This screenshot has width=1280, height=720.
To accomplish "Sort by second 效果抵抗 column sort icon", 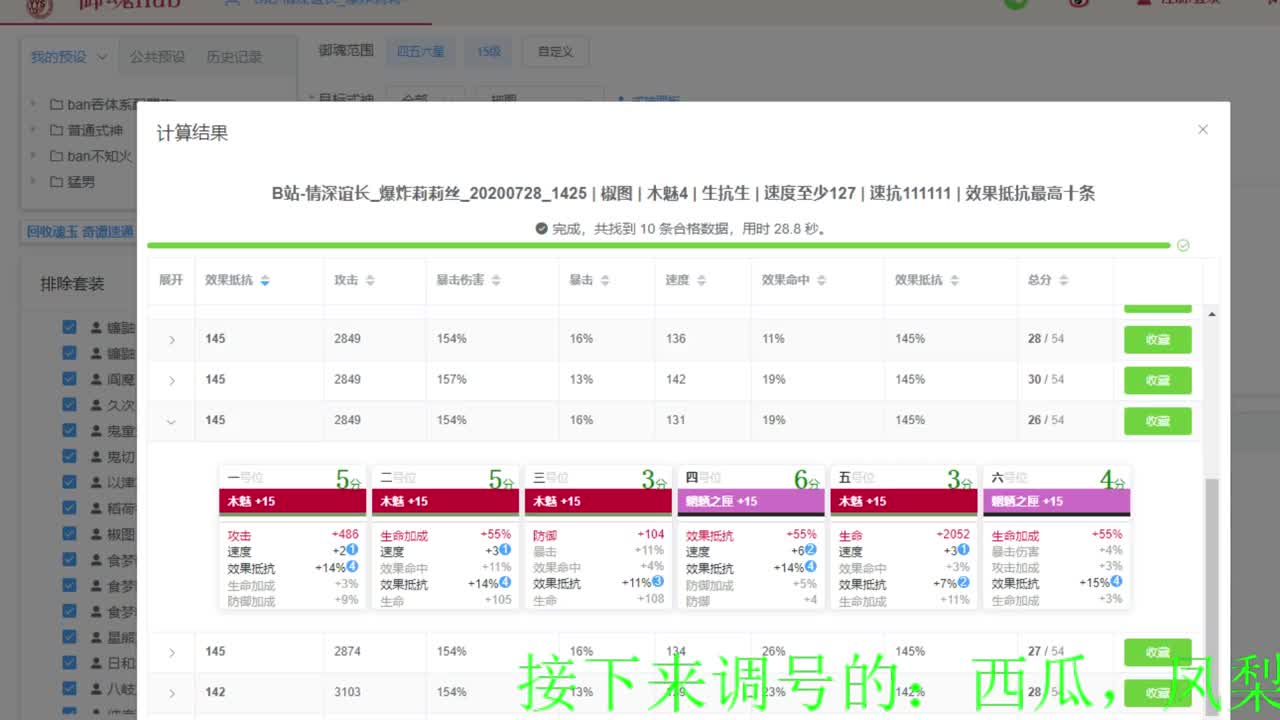I will 954,281.
